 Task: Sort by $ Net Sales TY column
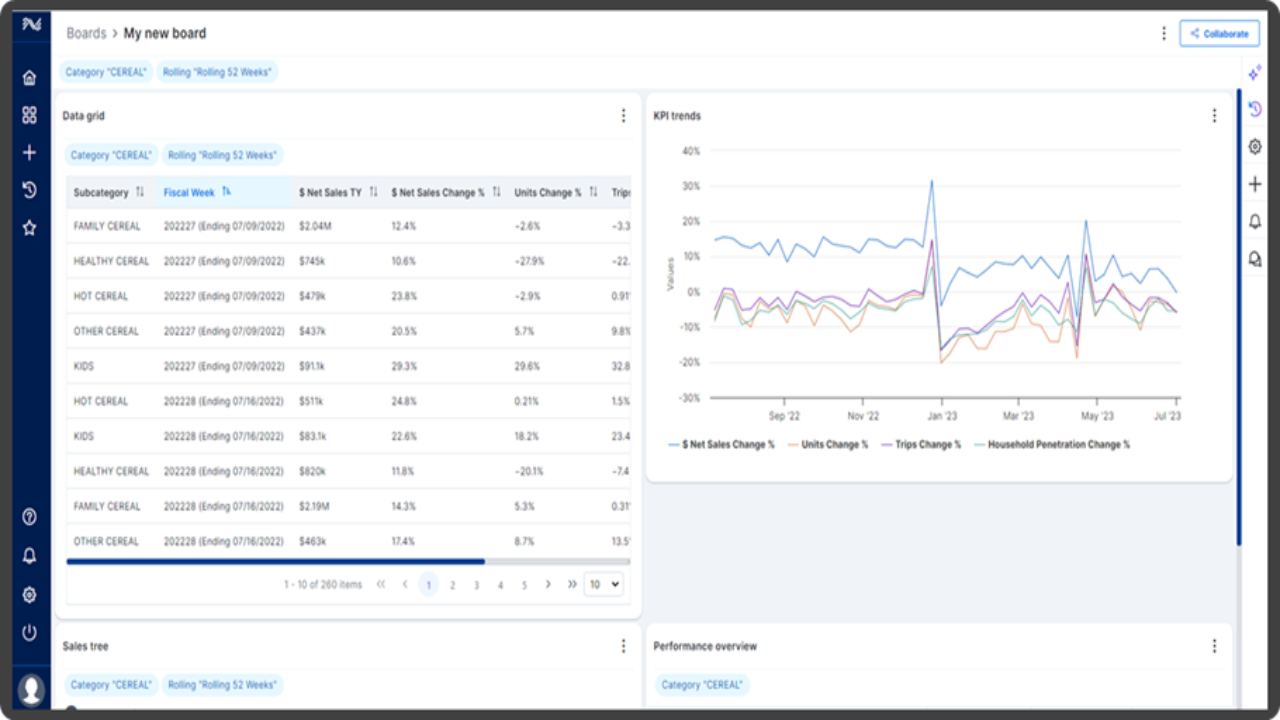373,192
